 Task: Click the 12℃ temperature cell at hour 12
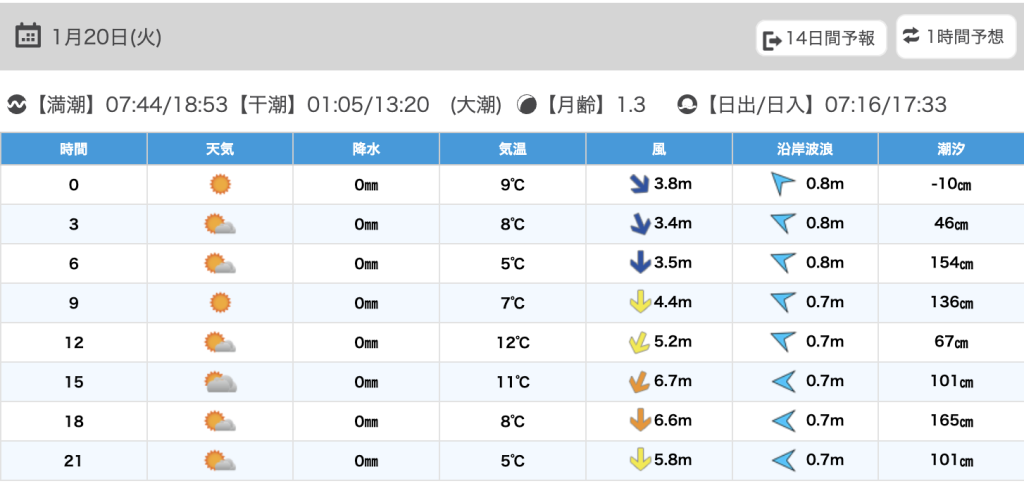tap(512, 342)
